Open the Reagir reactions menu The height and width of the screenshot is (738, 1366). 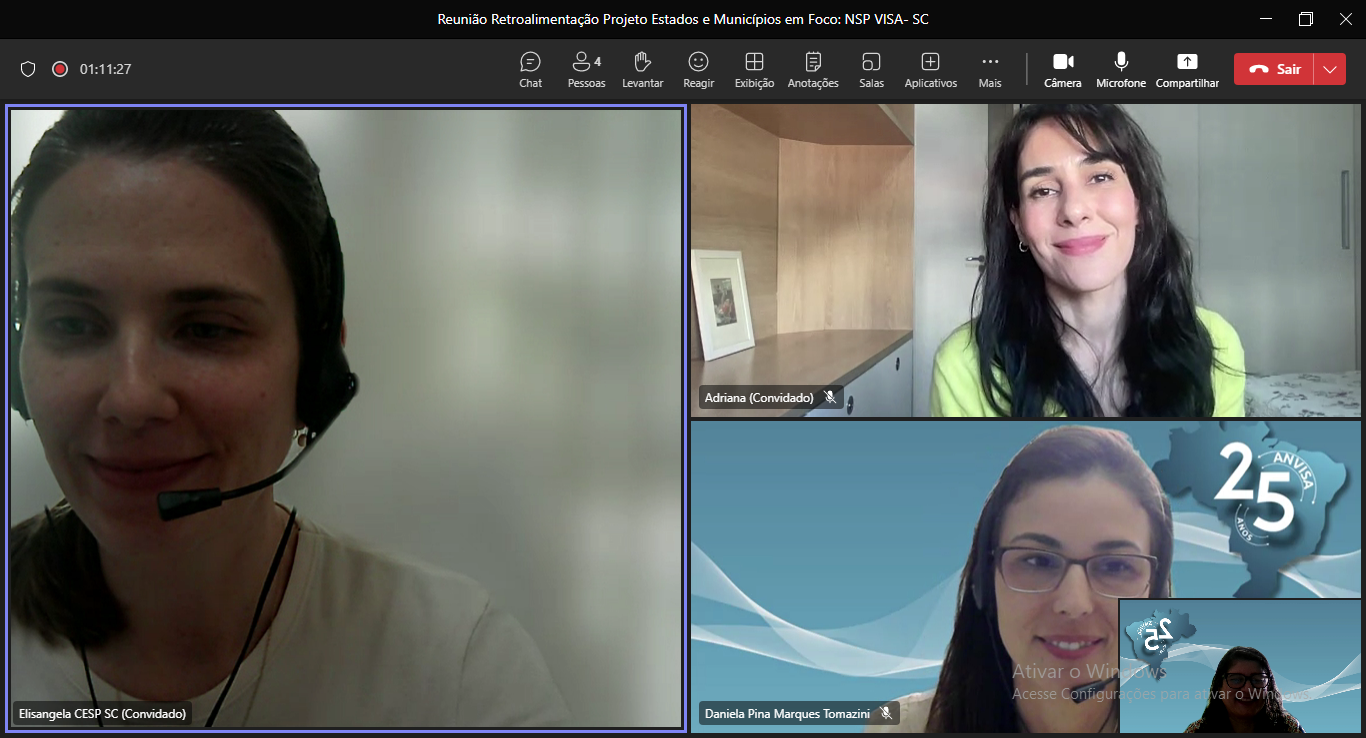(698, 69)
